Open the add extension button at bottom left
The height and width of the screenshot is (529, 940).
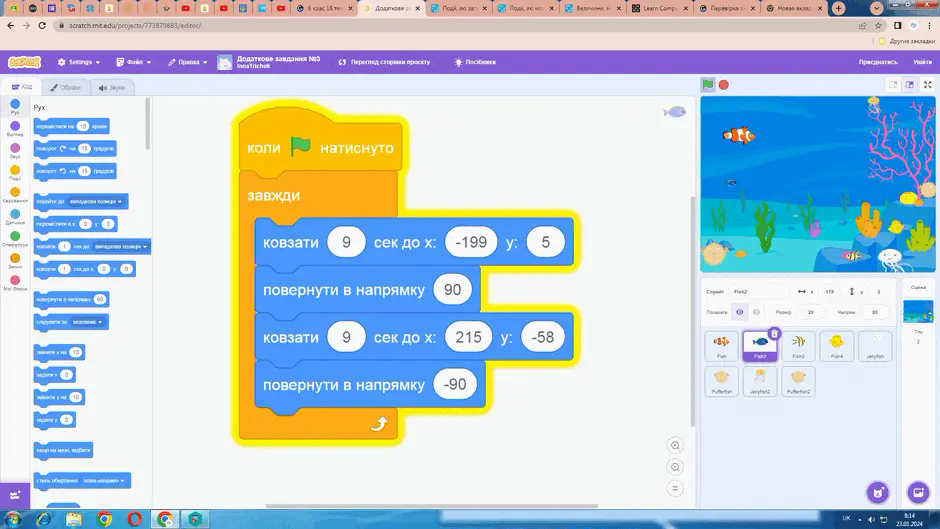pos(15,495)
